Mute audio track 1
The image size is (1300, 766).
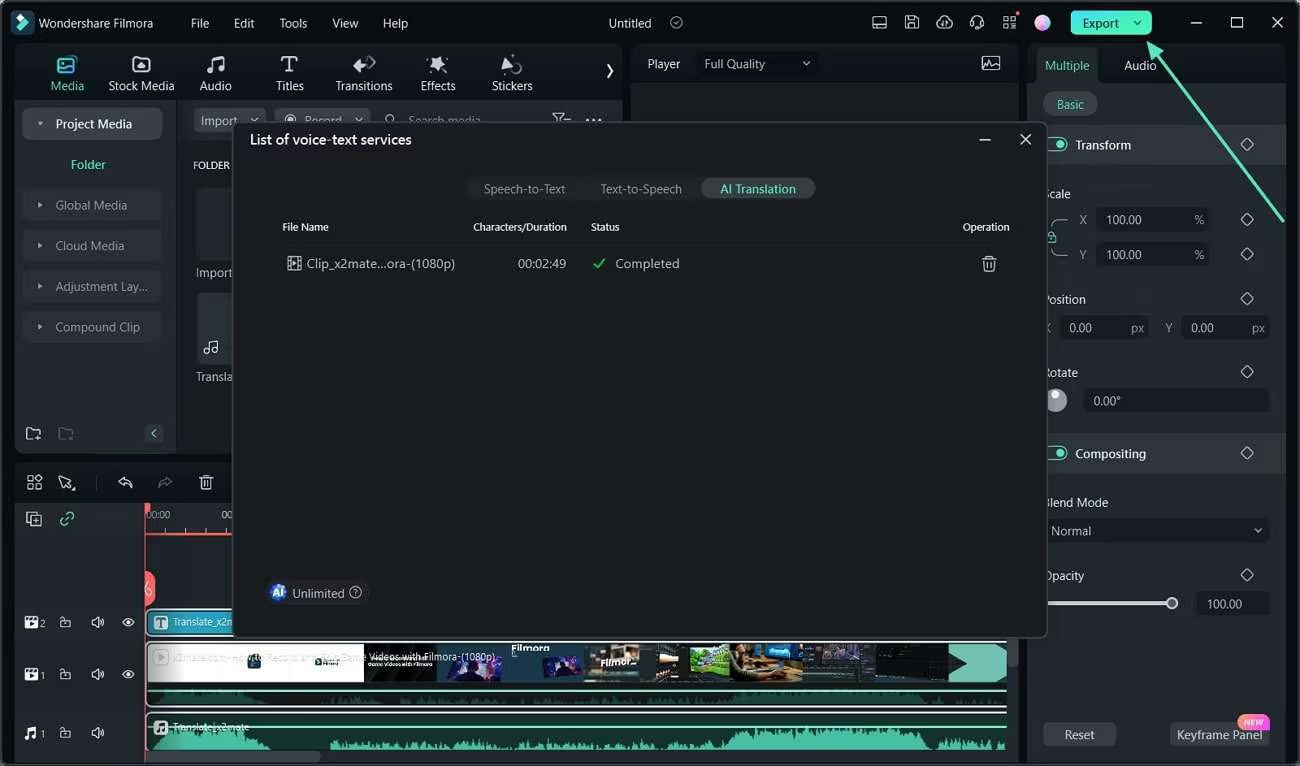click(x=98, y=733)
